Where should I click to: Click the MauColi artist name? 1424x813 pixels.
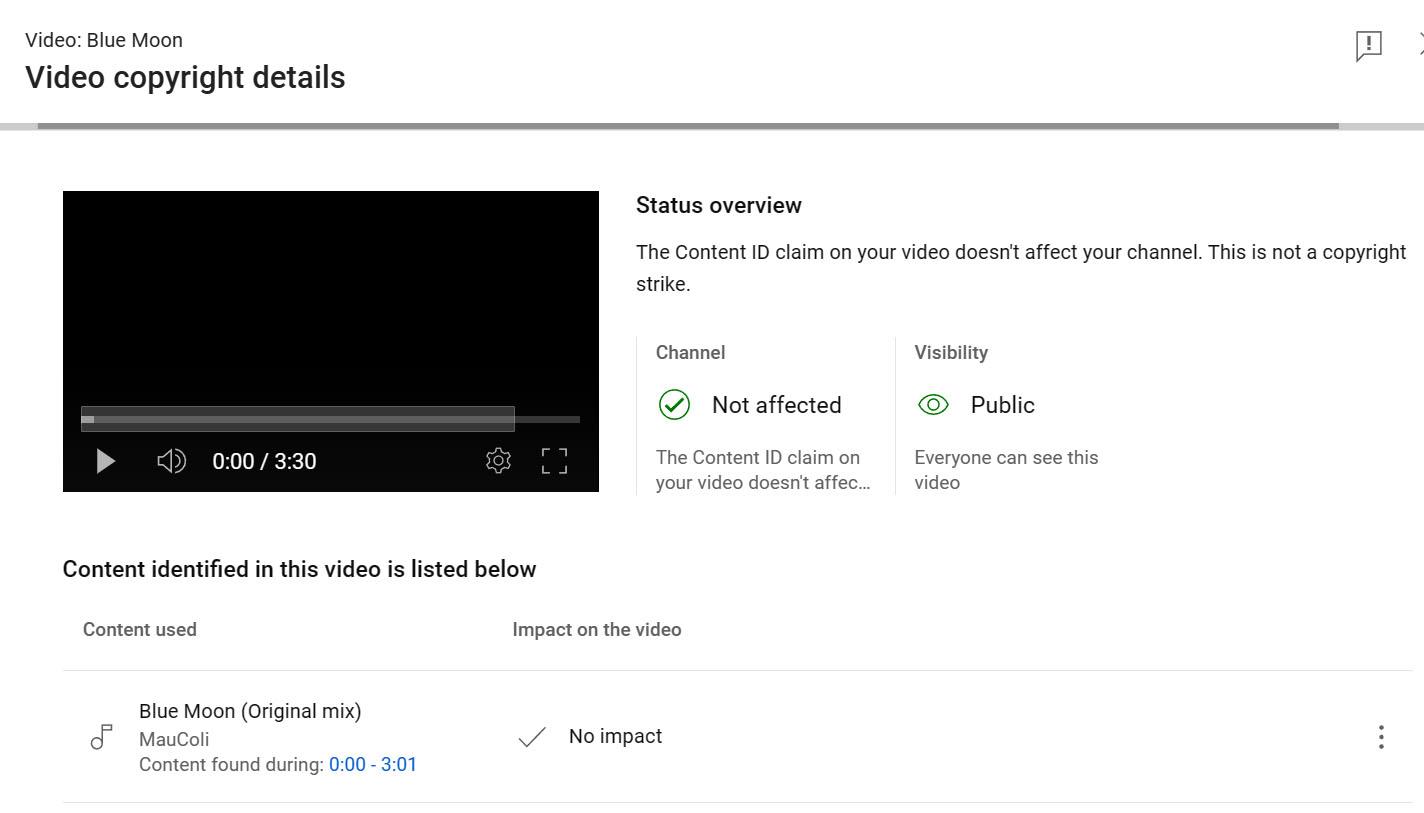point(174,739)
